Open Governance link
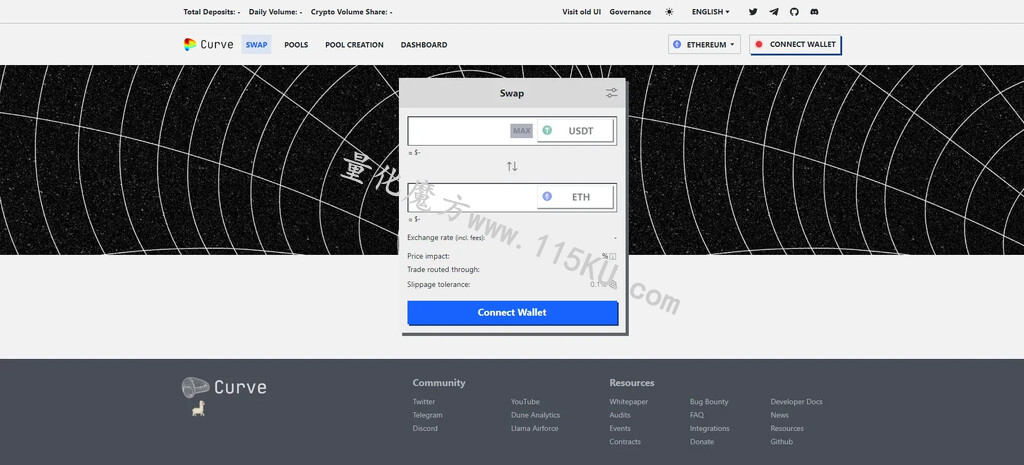This screenshot has height=465, width=1024. (630, 12)
